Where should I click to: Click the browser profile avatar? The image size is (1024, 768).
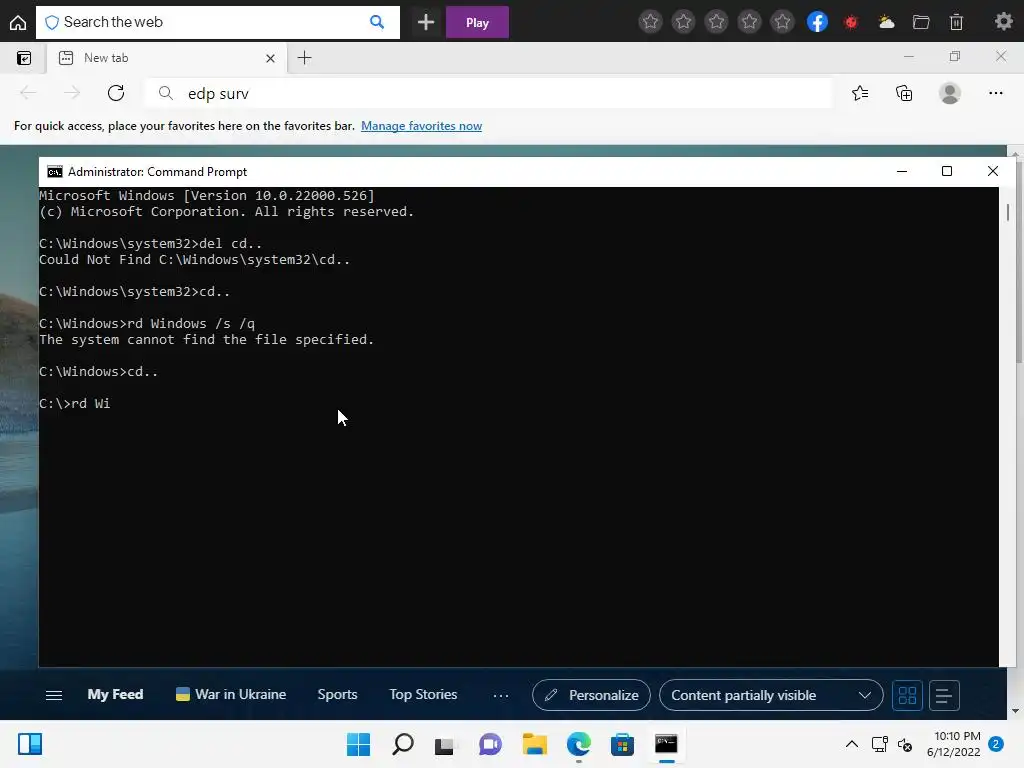click(949, 93)
